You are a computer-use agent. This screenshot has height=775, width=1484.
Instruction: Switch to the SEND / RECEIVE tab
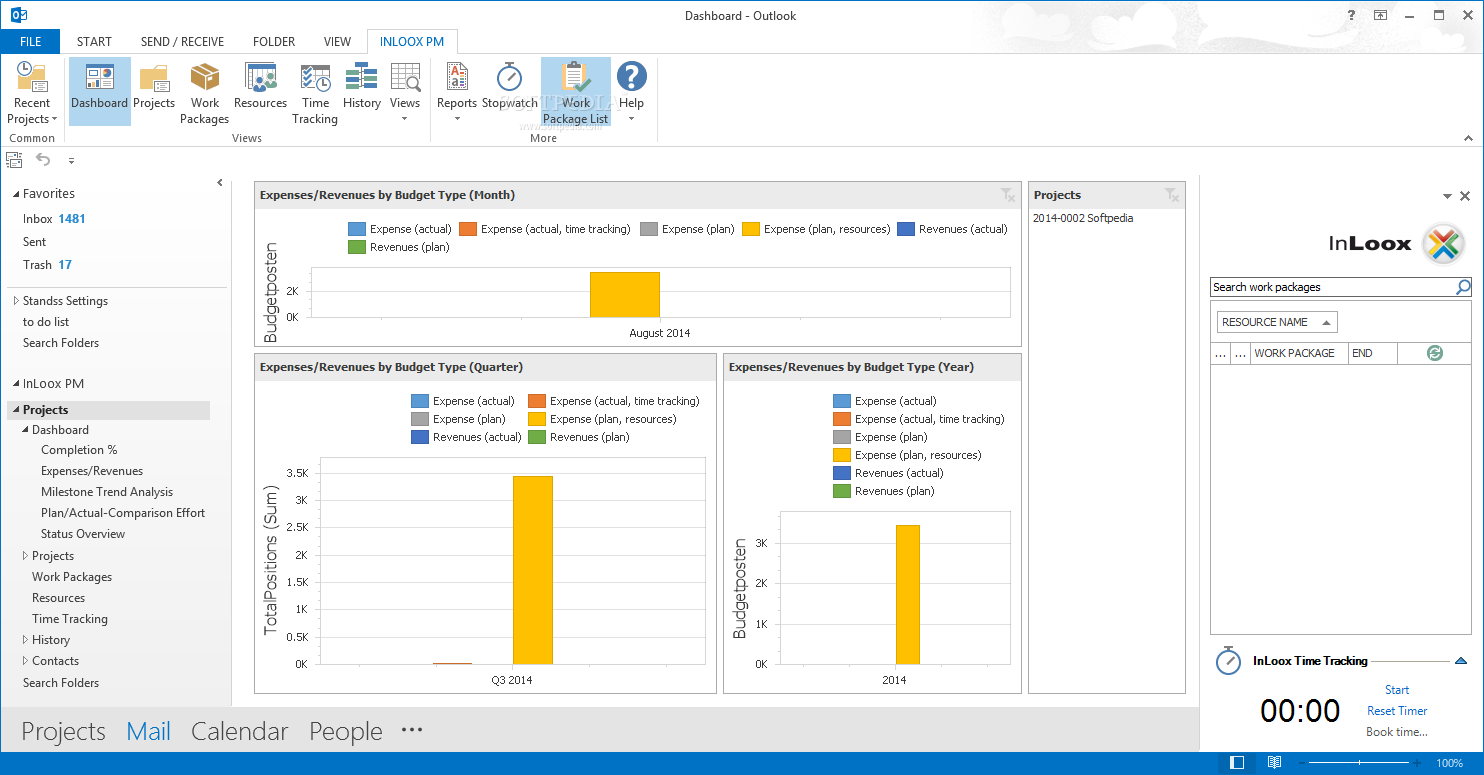[x=182, y=41]
